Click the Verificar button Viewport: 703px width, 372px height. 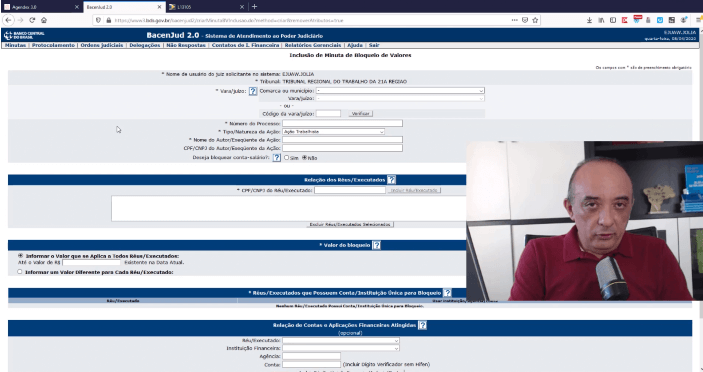click(x=360, y=114)
